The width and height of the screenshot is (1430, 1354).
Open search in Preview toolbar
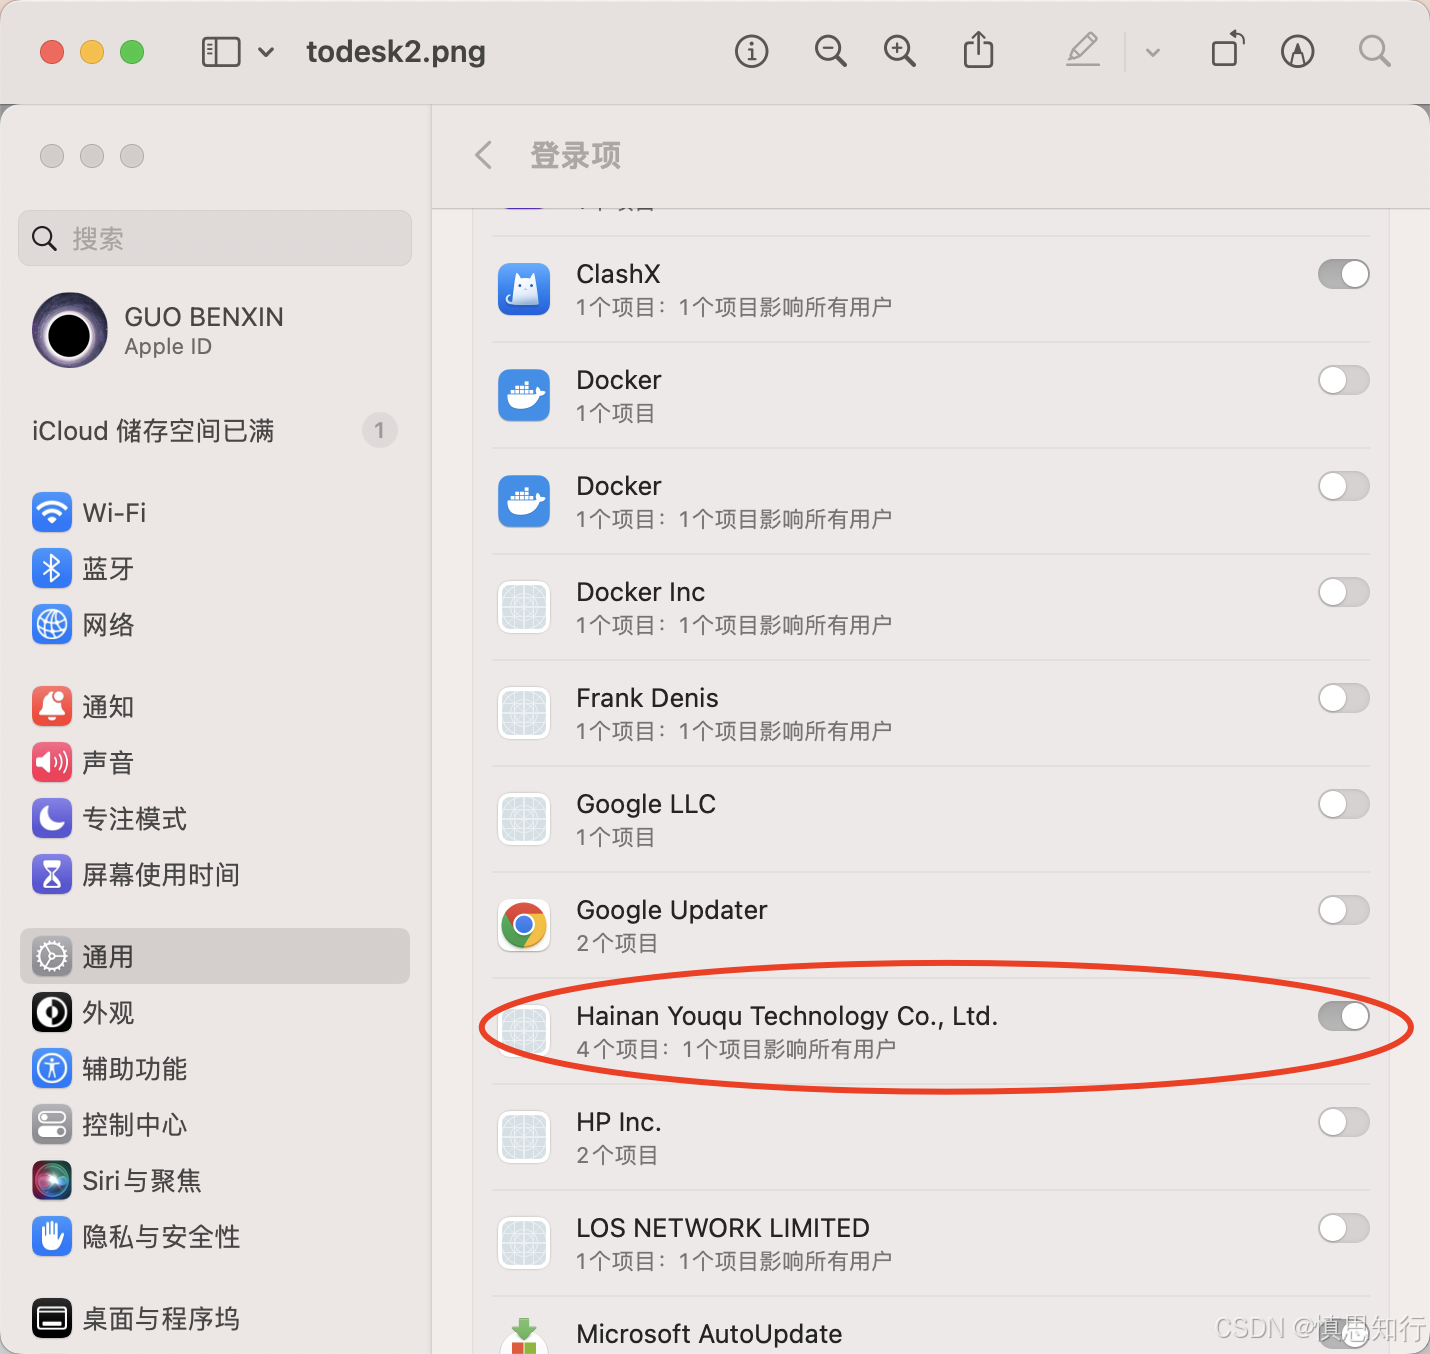(1375, 51)
